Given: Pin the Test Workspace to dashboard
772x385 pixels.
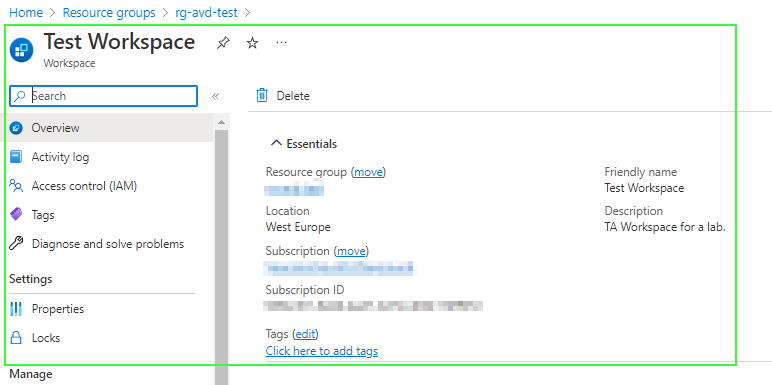Looking at the screenshot, I should 223,43.
